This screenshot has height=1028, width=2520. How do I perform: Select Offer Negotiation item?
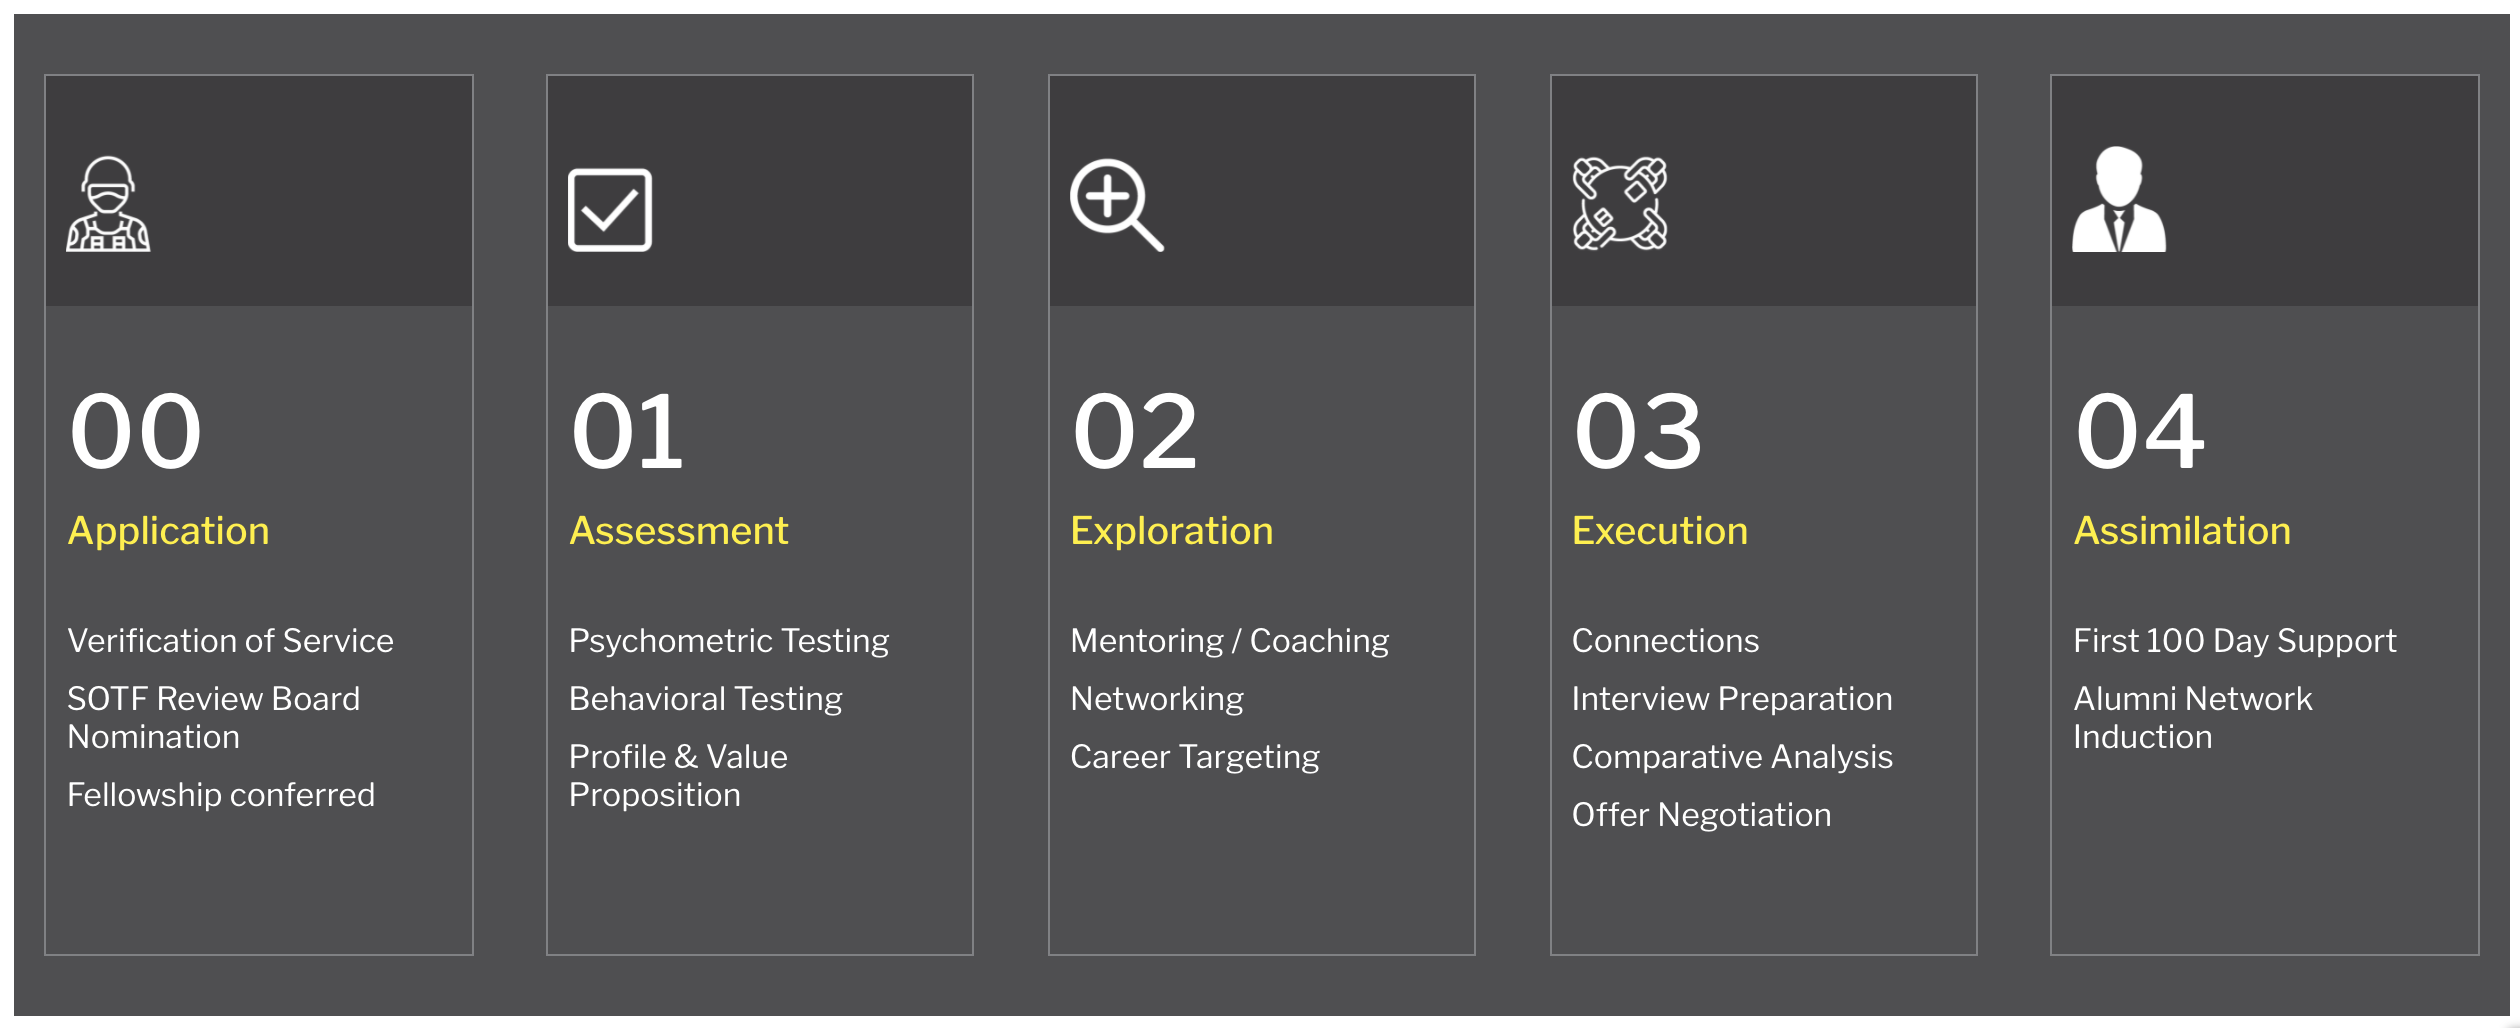pyautogui.click(x=1701, y=815)
